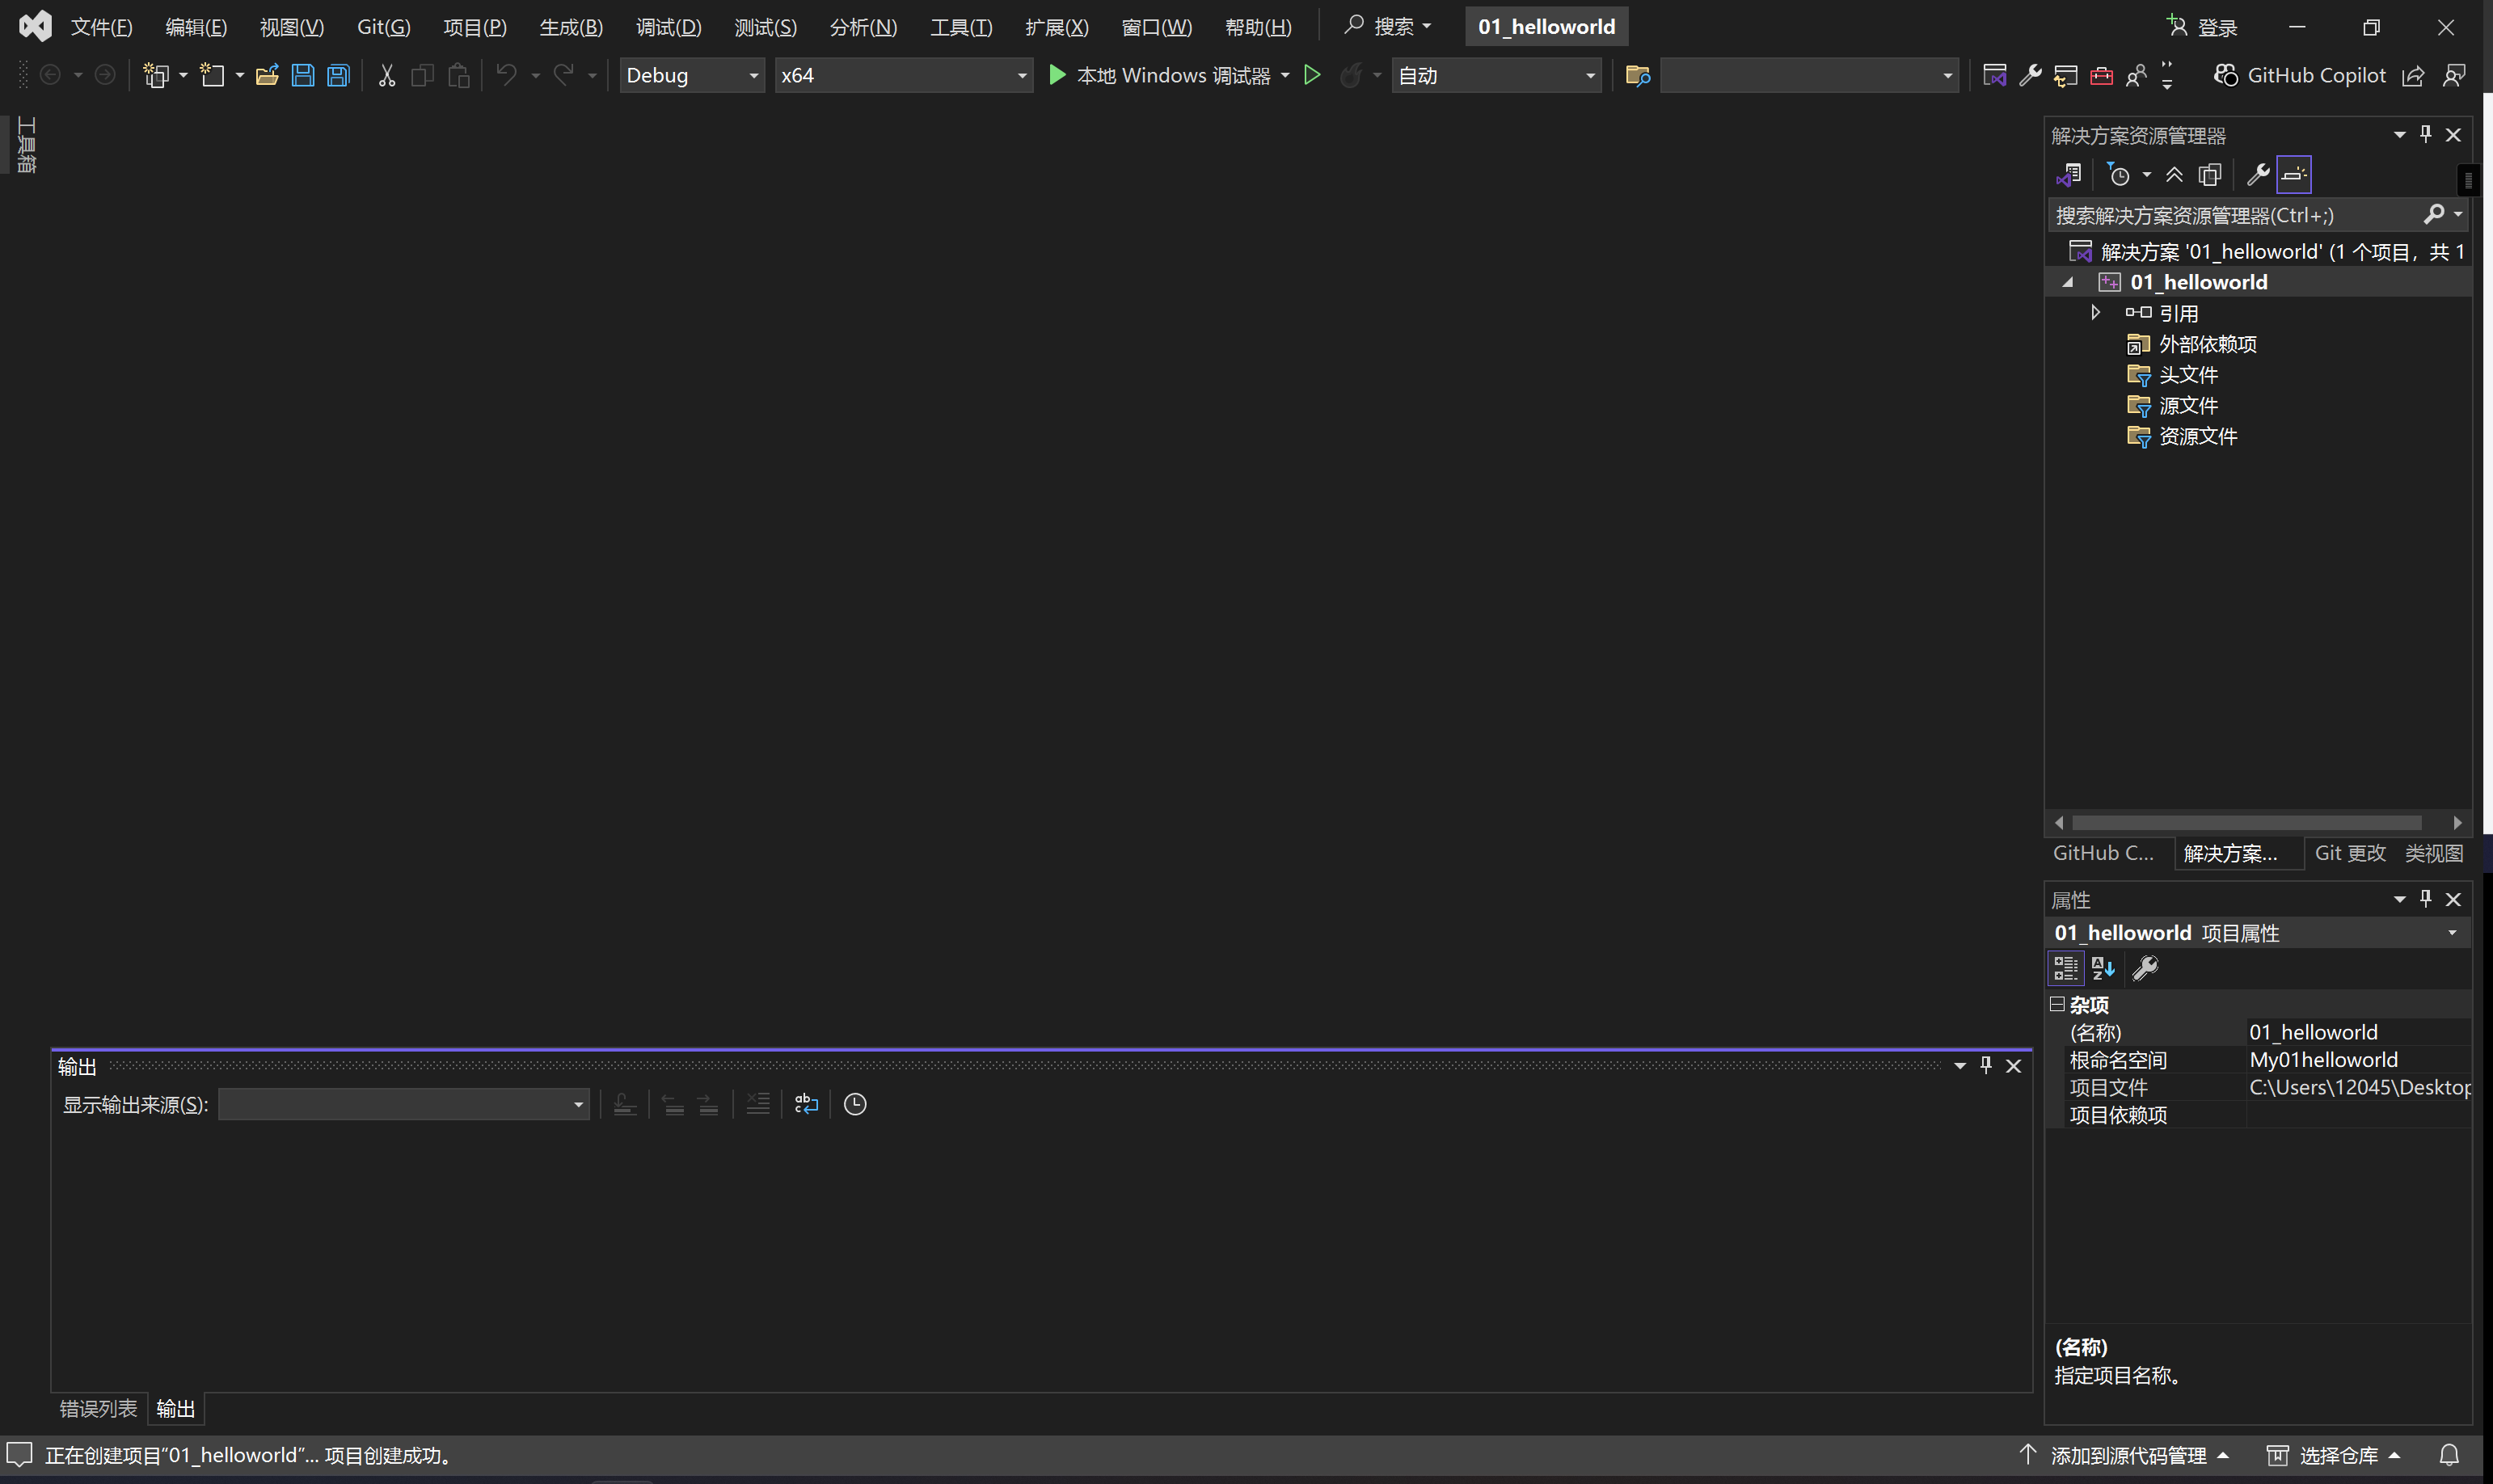
Task: Click 选择仓库 in status bar
Action: pos(2333,1456)
